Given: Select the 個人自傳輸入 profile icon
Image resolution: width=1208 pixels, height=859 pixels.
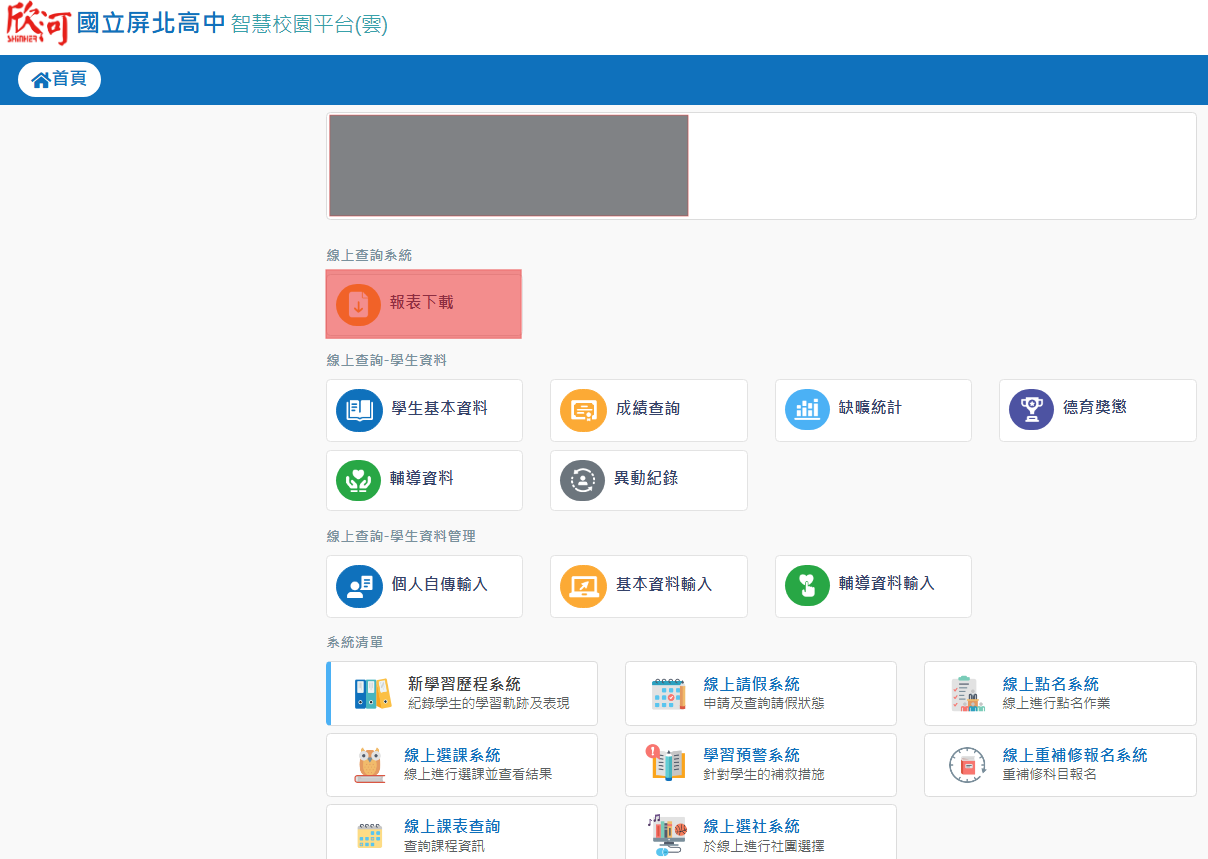Looking at the screenshot, I should (359, 586).
